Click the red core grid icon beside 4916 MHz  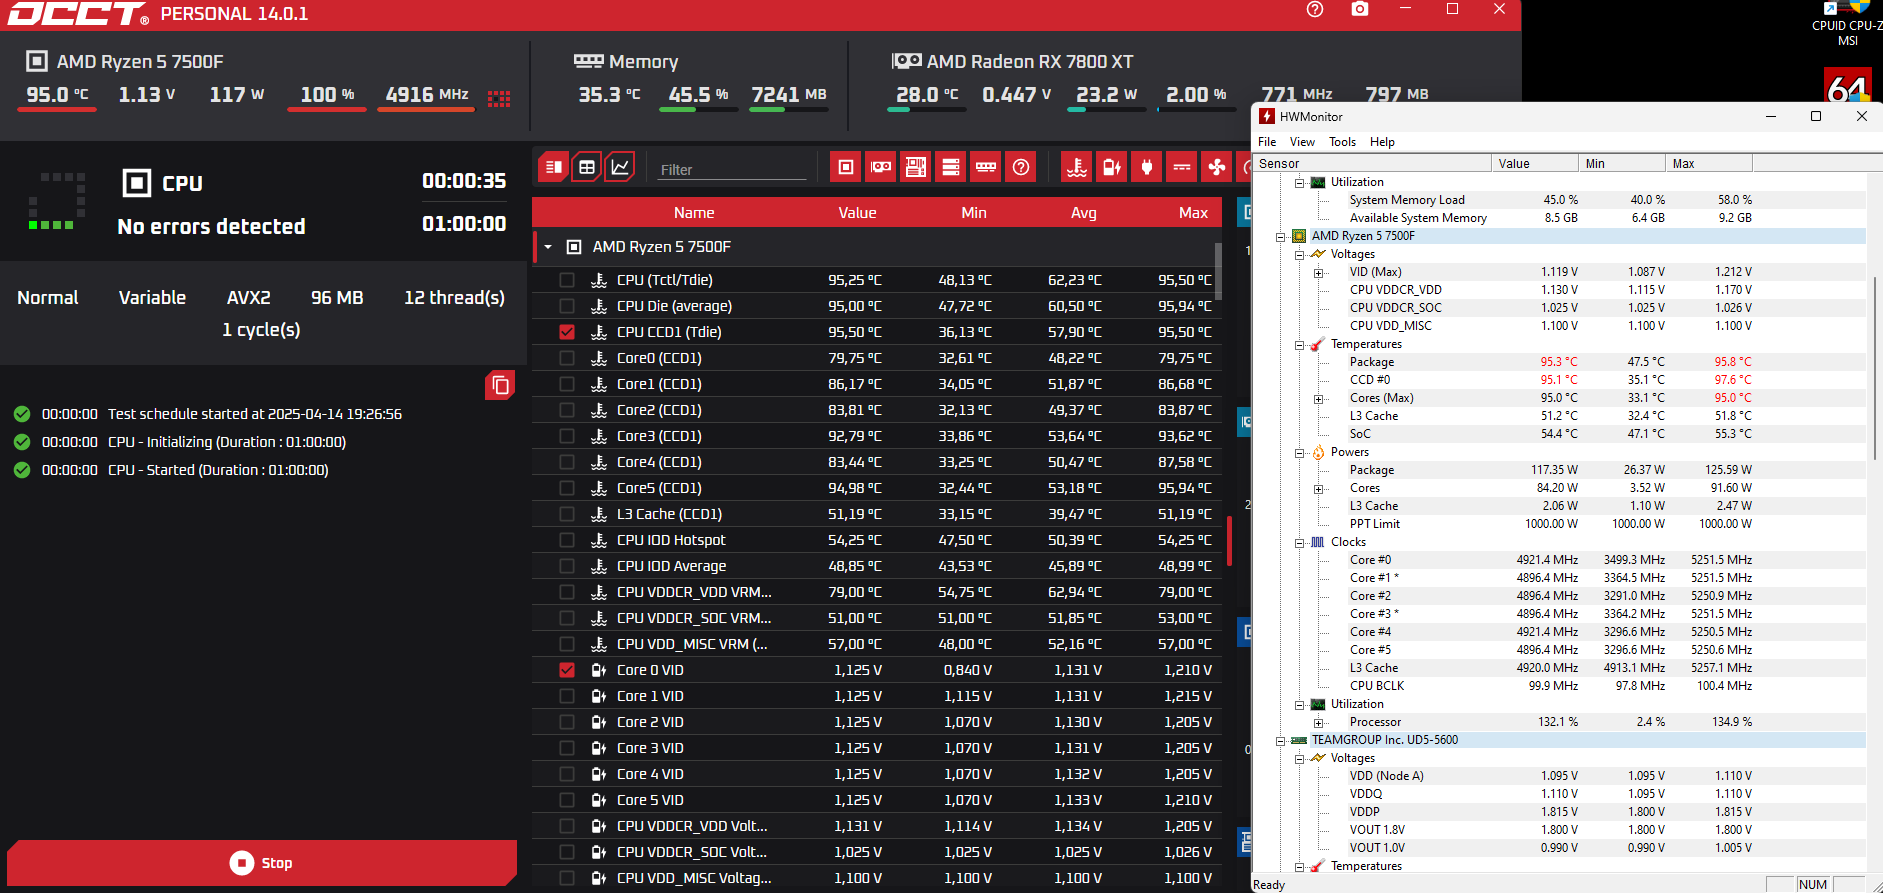click(499, 98)
